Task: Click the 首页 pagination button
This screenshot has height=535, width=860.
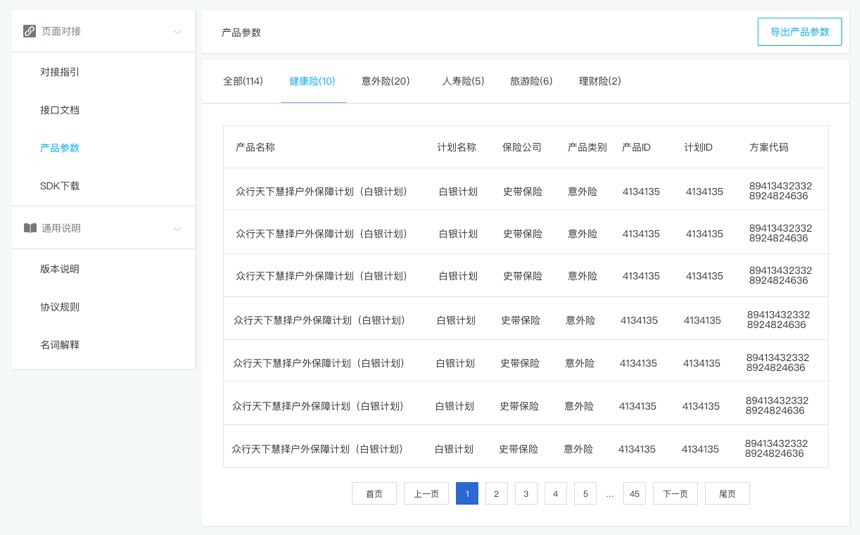Action: click(x=374, y=494)
